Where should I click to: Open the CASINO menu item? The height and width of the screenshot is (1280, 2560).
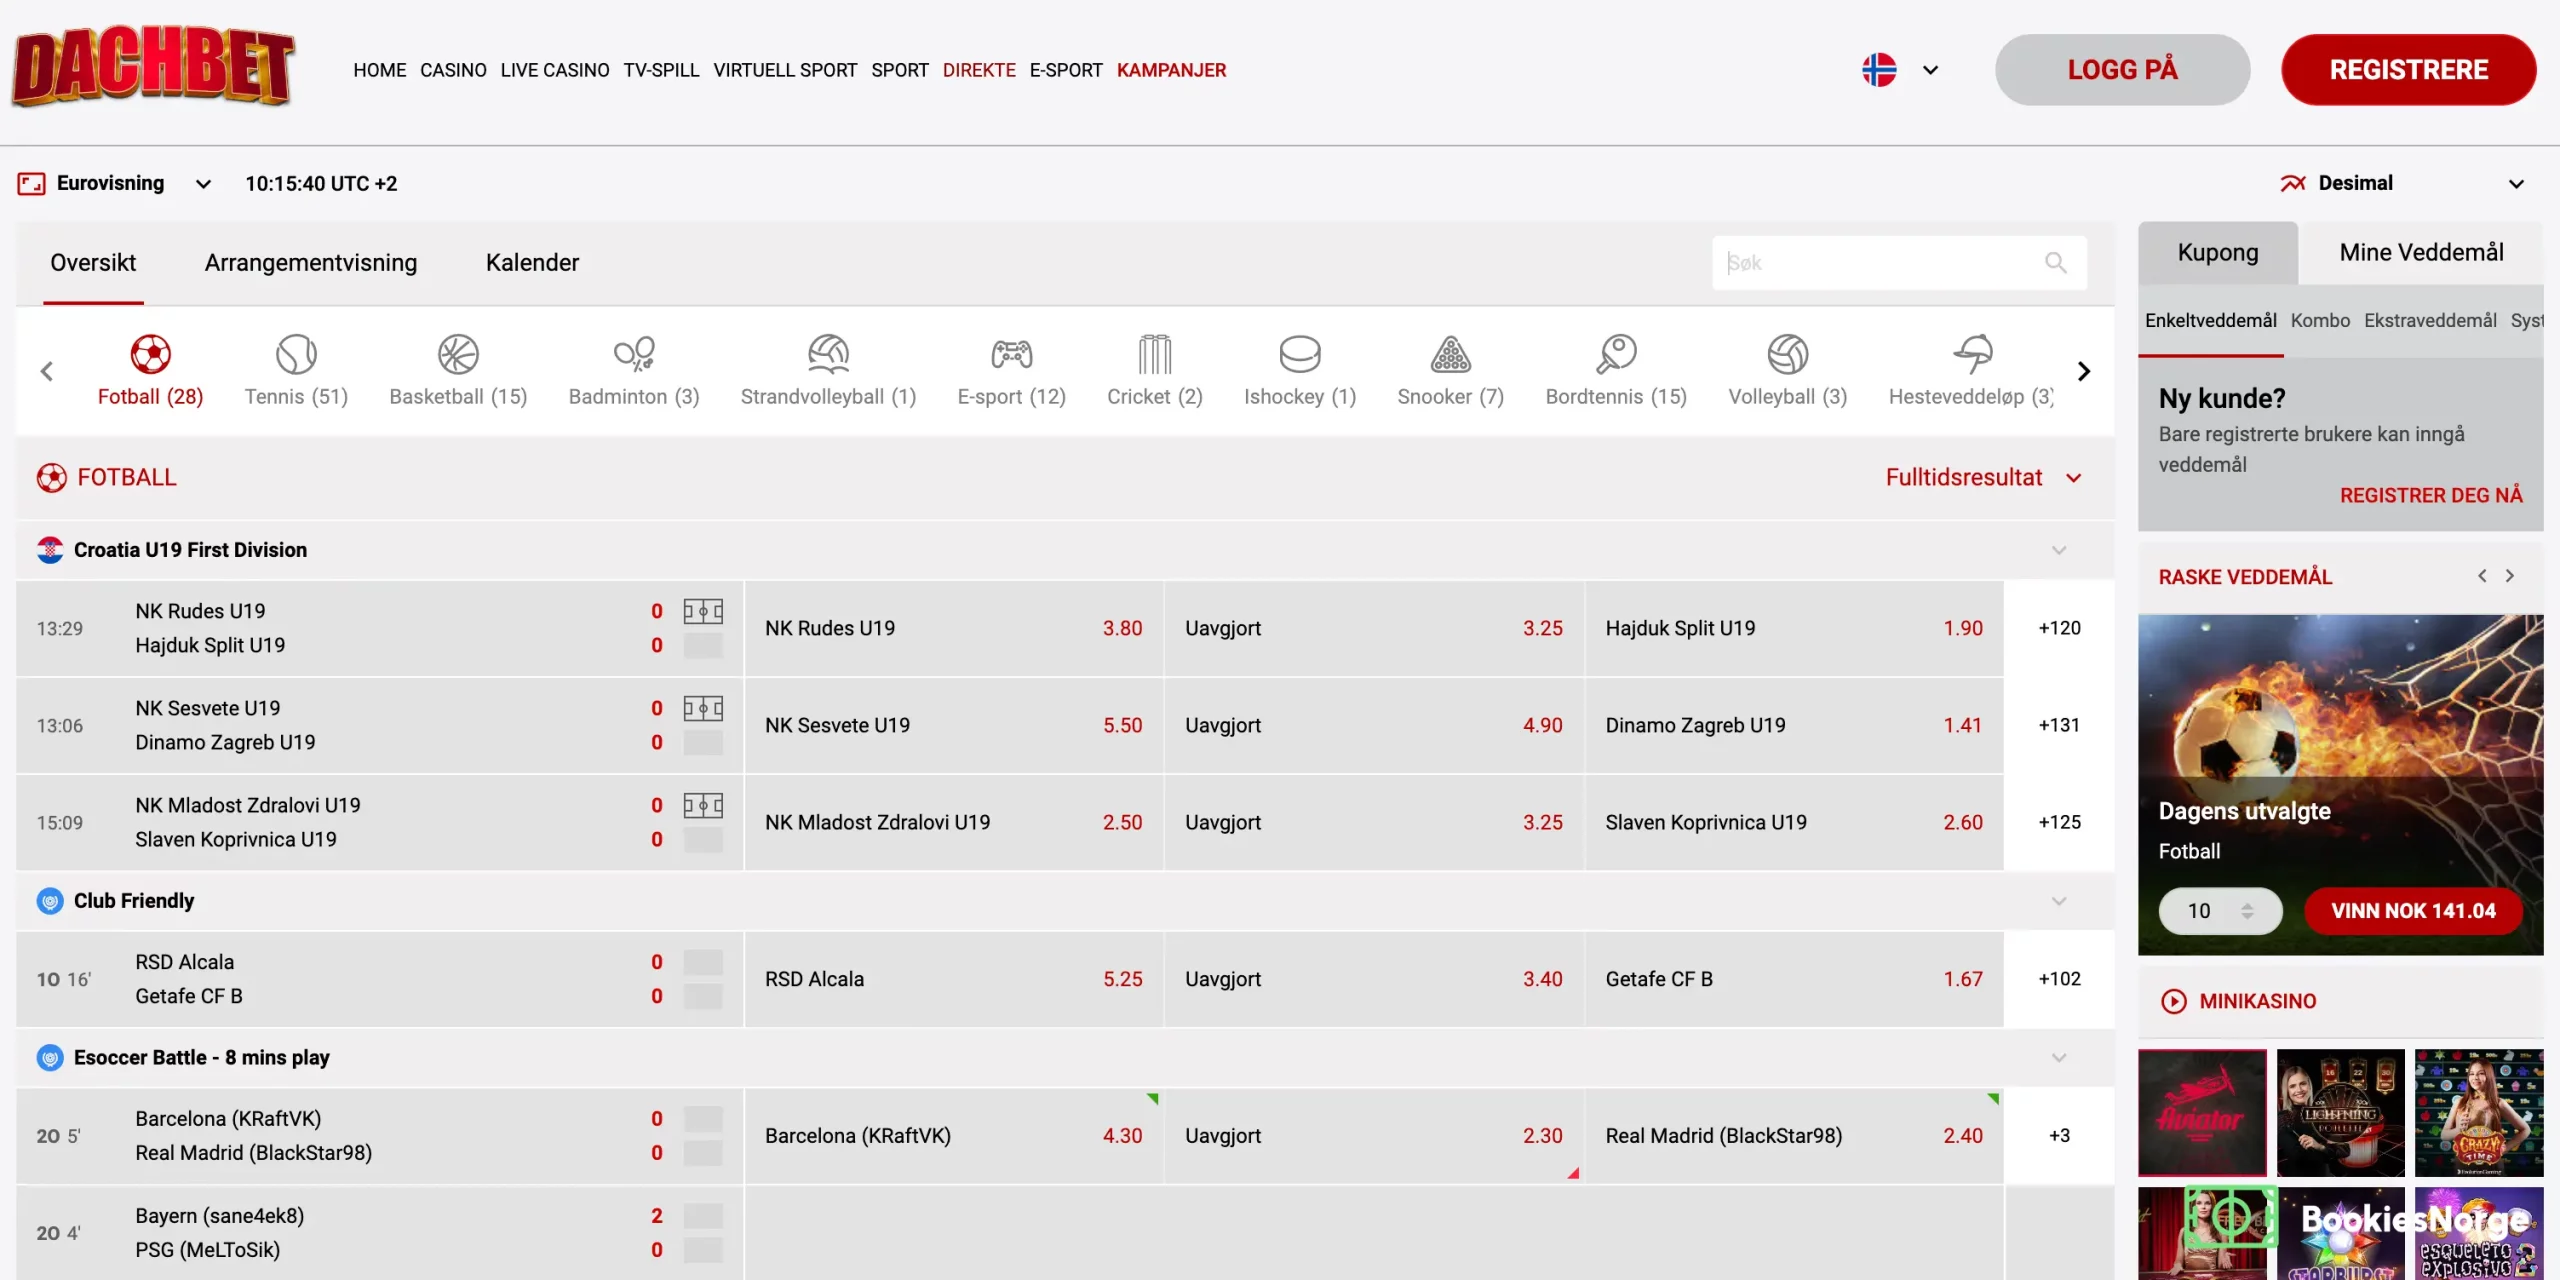pos(453,70)
